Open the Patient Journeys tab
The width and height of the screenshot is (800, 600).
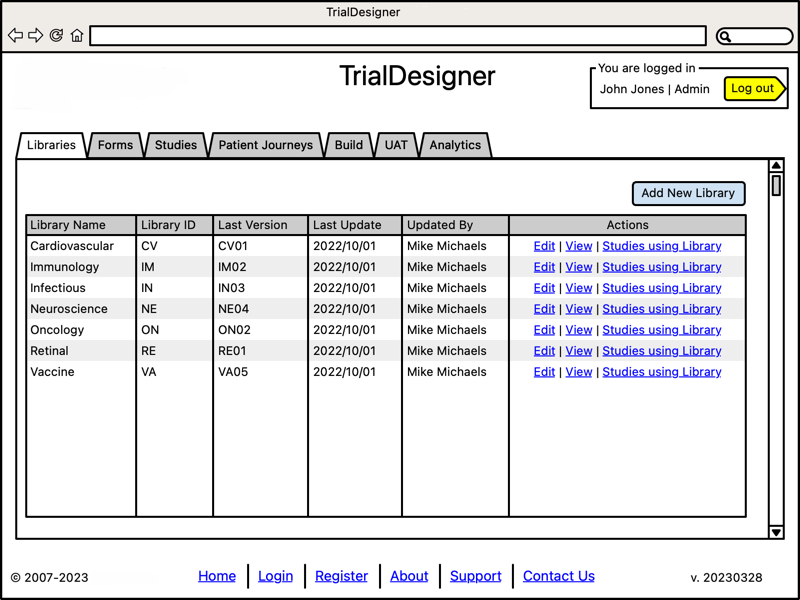(265, 145)
